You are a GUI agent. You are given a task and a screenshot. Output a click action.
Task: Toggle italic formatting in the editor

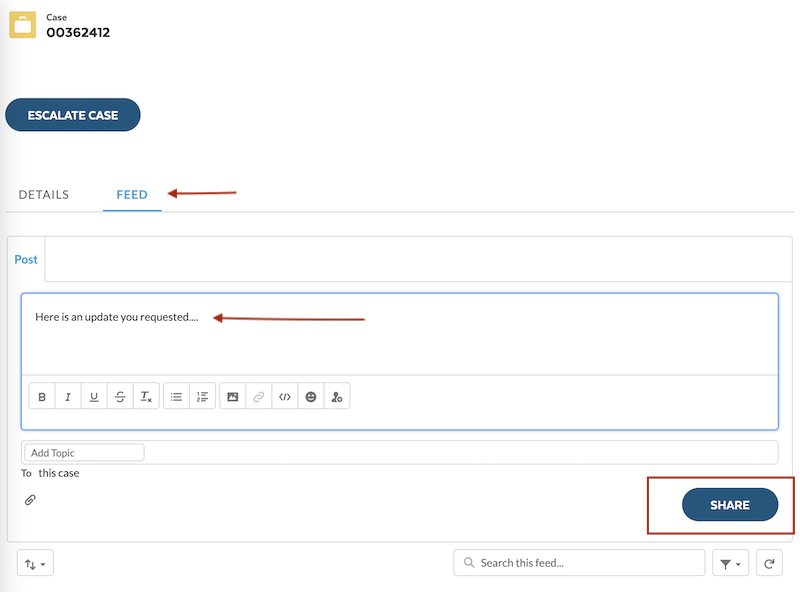tap(68, 397)
